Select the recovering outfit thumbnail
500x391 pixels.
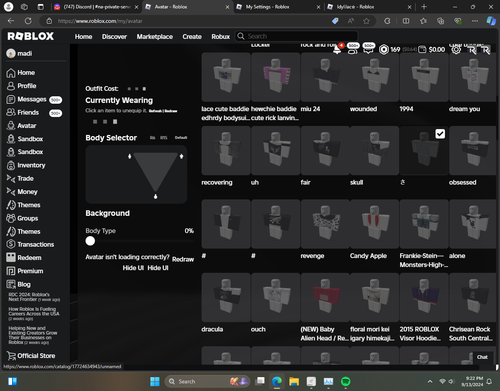coord(226,151)
